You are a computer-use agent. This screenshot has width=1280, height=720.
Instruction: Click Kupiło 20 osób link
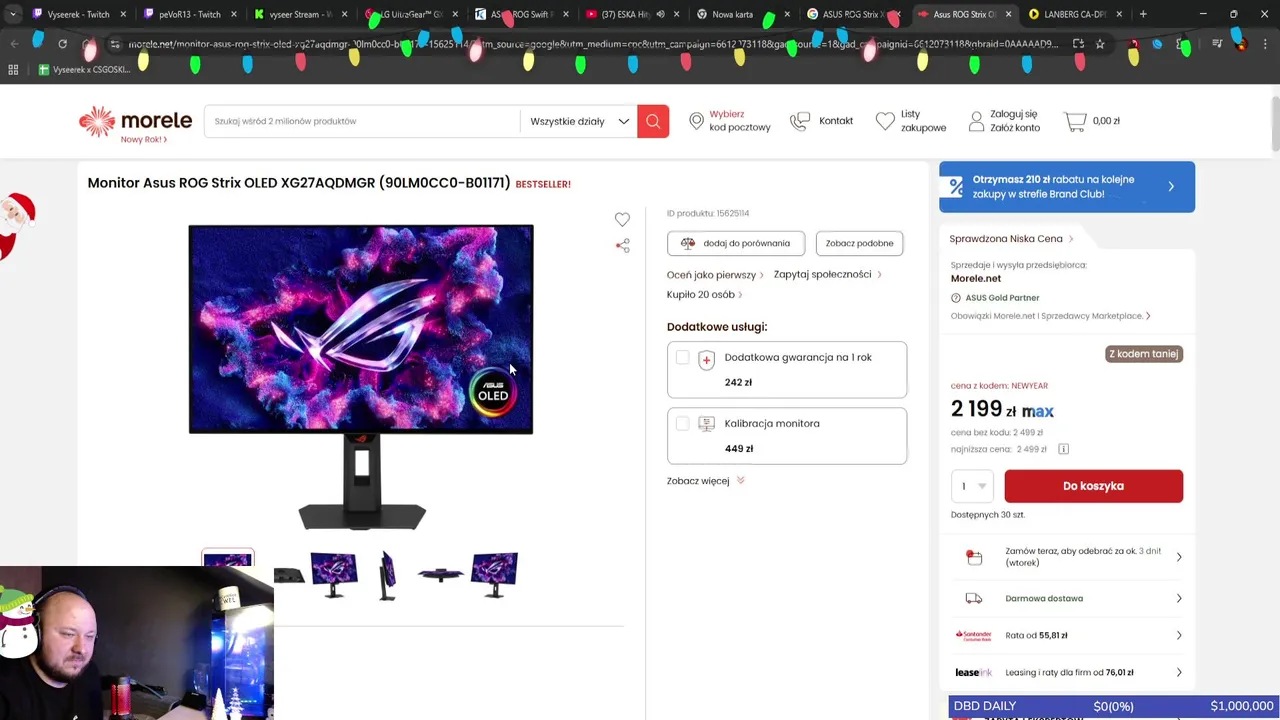[x=704, y=295]
